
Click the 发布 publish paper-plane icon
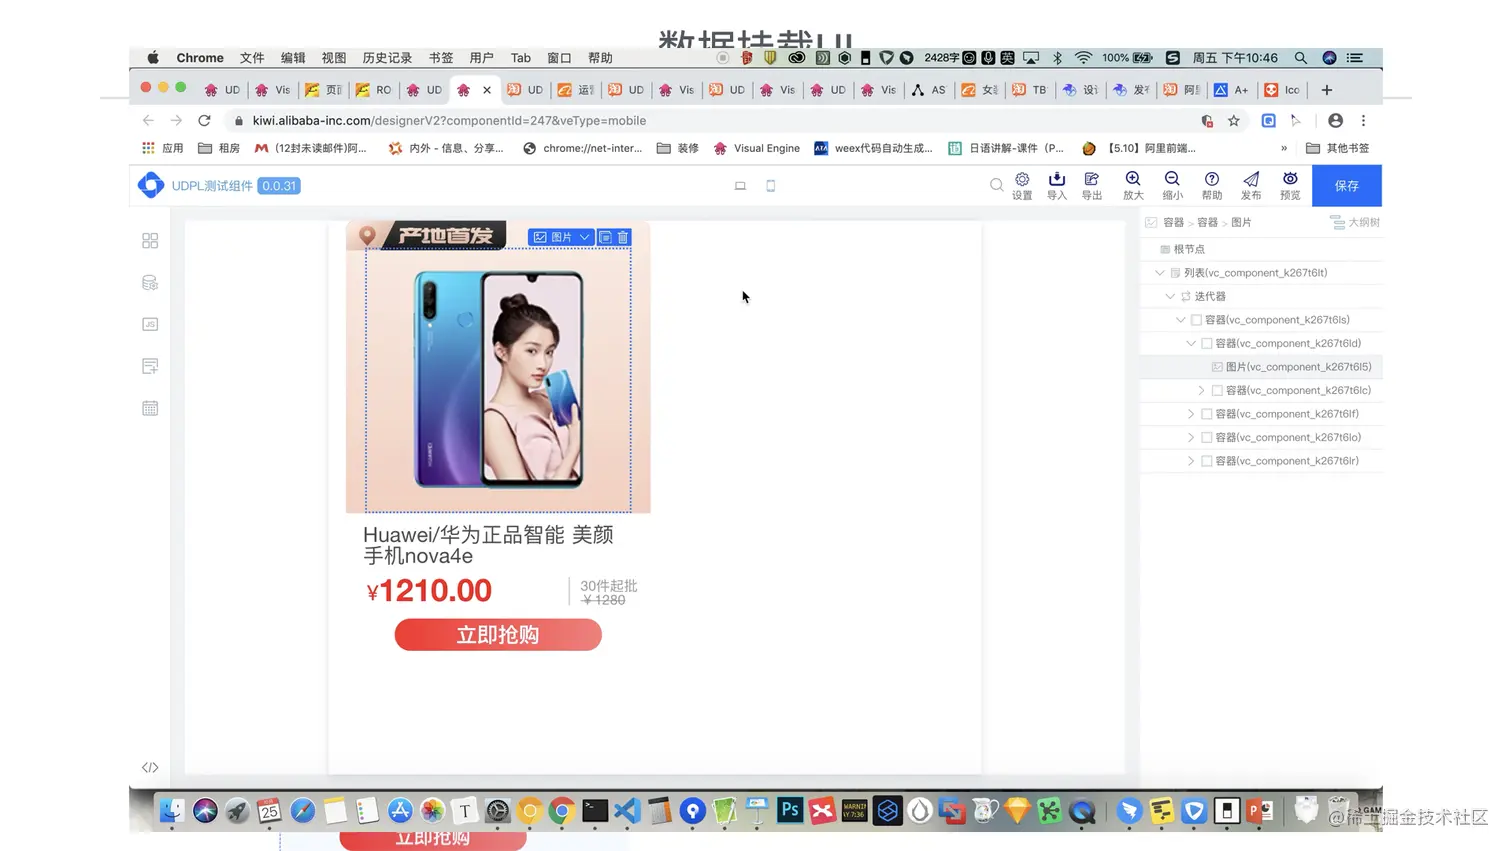(1251, 179)
